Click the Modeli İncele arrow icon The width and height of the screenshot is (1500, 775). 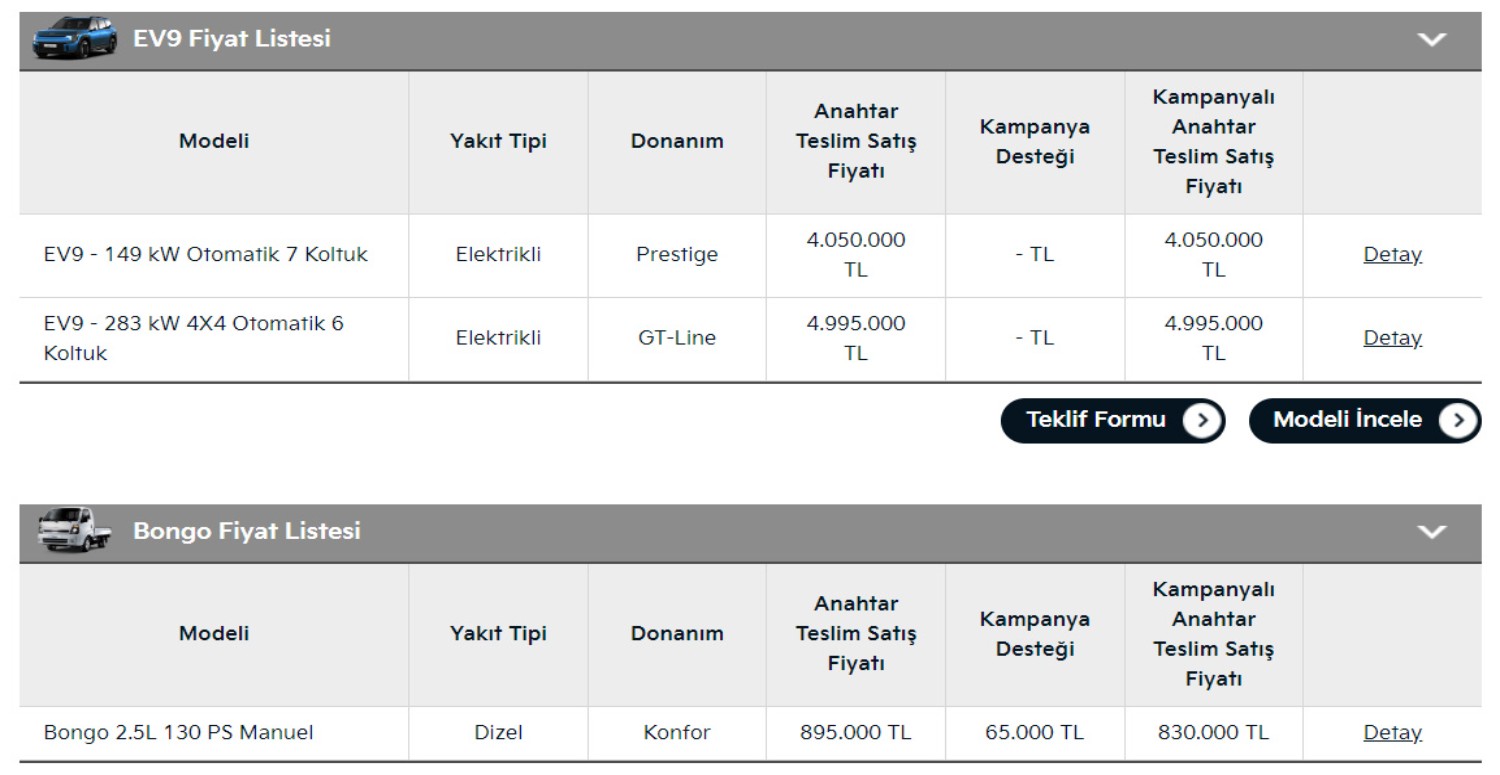tap(1457, 421)
